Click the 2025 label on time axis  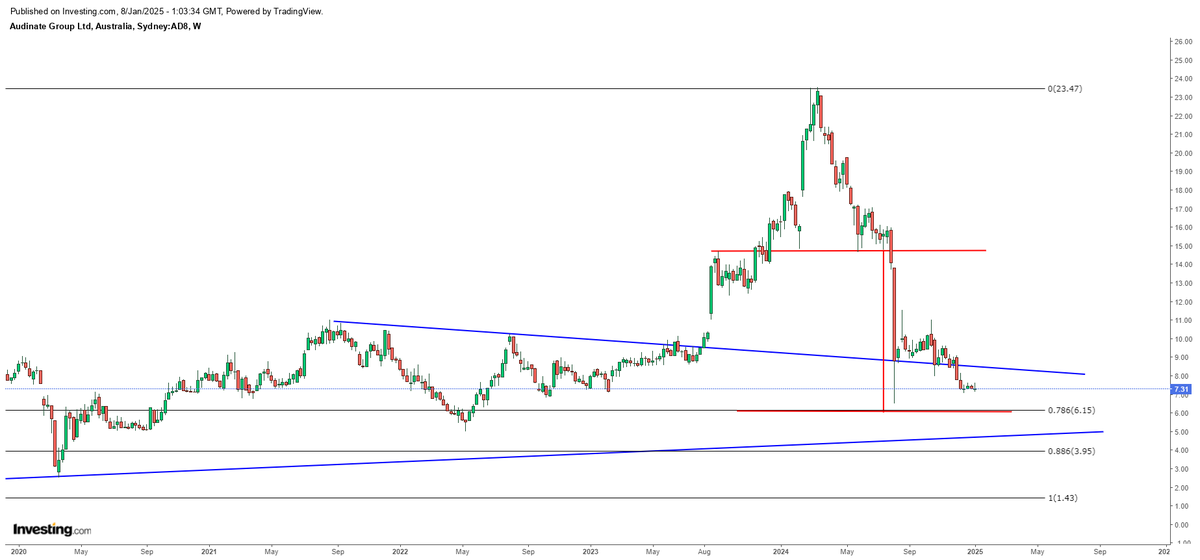(x=975, y=551)
